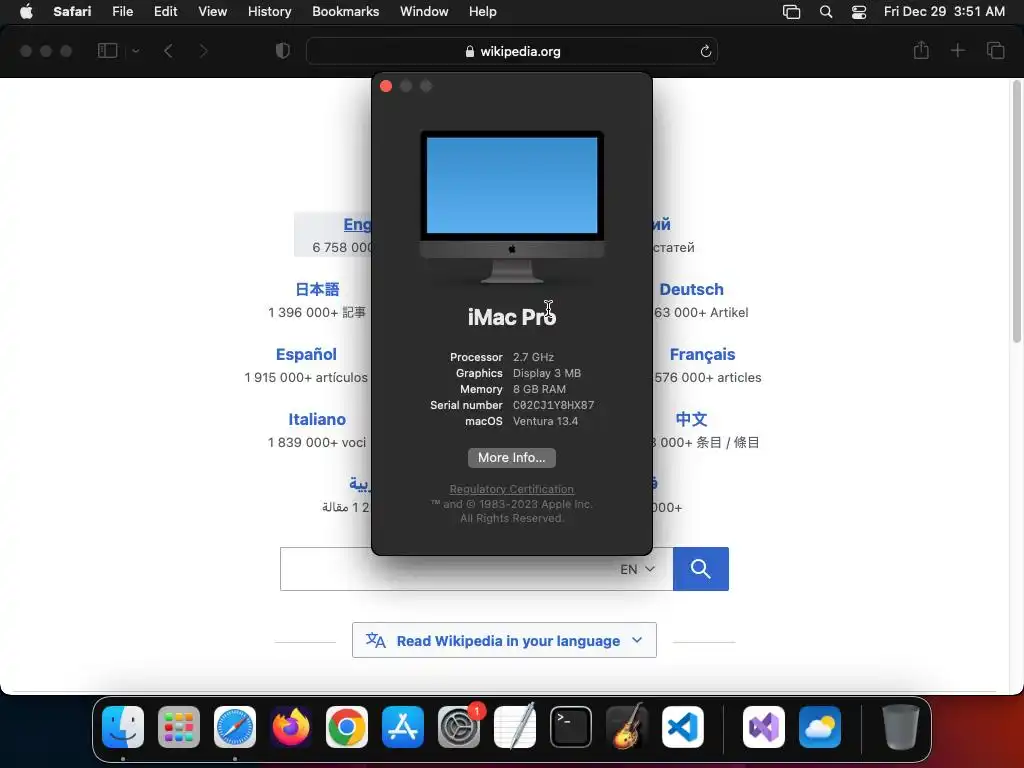This screenshot has height=768, width=1024.
Task: Open the English Wikipedia link
Action: [x=357, y=224]
